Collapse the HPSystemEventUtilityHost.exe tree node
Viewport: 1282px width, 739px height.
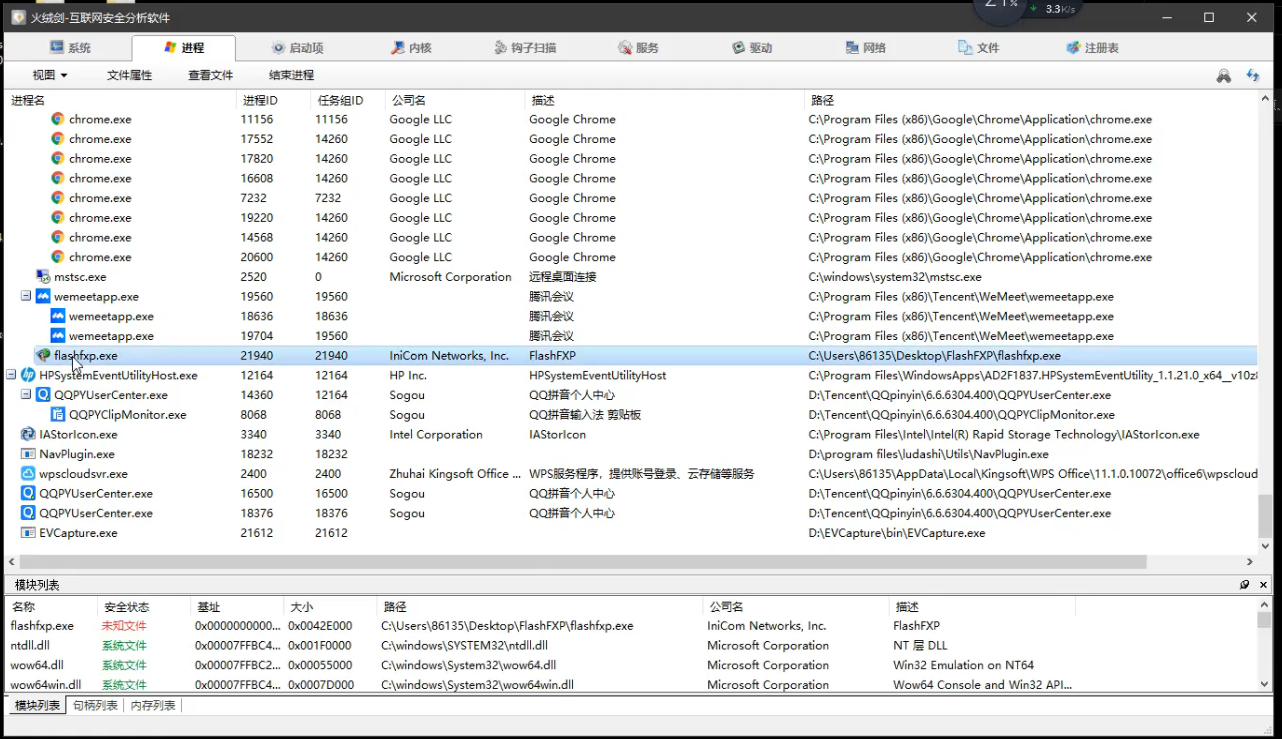tap(12, 375)
